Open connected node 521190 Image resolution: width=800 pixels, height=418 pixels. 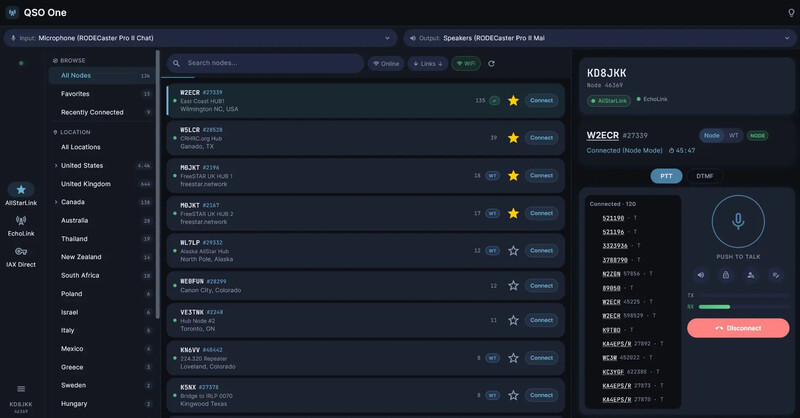click(613, 218)
